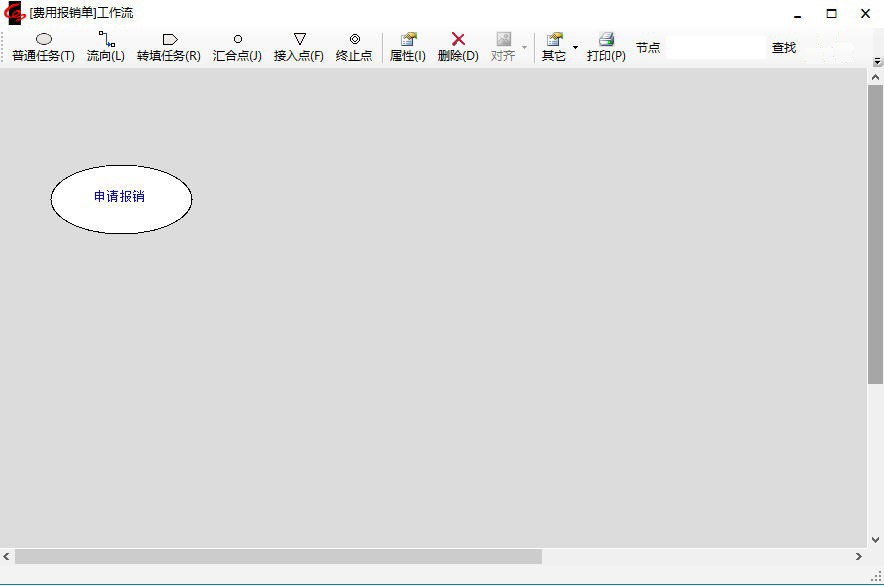Select the 流向(L) connector tool
Screen dimensions: 884x586
[105, 47]
